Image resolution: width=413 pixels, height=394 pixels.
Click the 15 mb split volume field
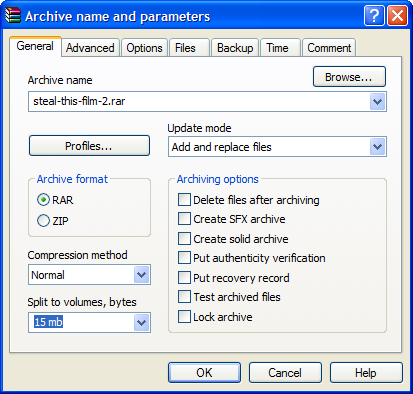point(89,322)
